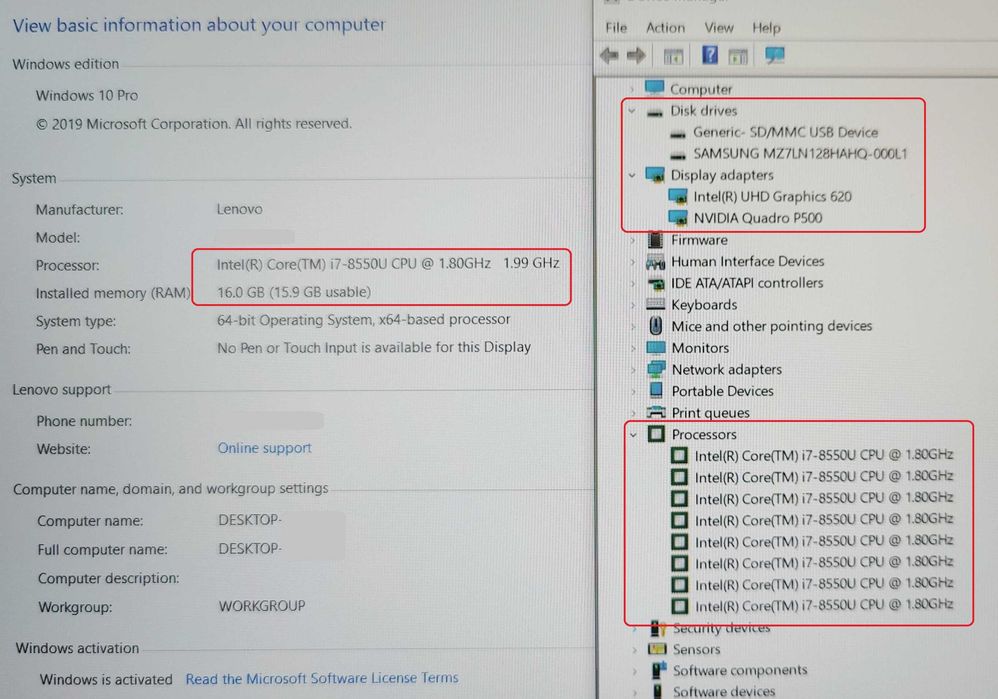Click the Windows 10 Pro edition text
The height and width of the screenshot is (699, 998).
pyautogui.click(x=87, y=95)
